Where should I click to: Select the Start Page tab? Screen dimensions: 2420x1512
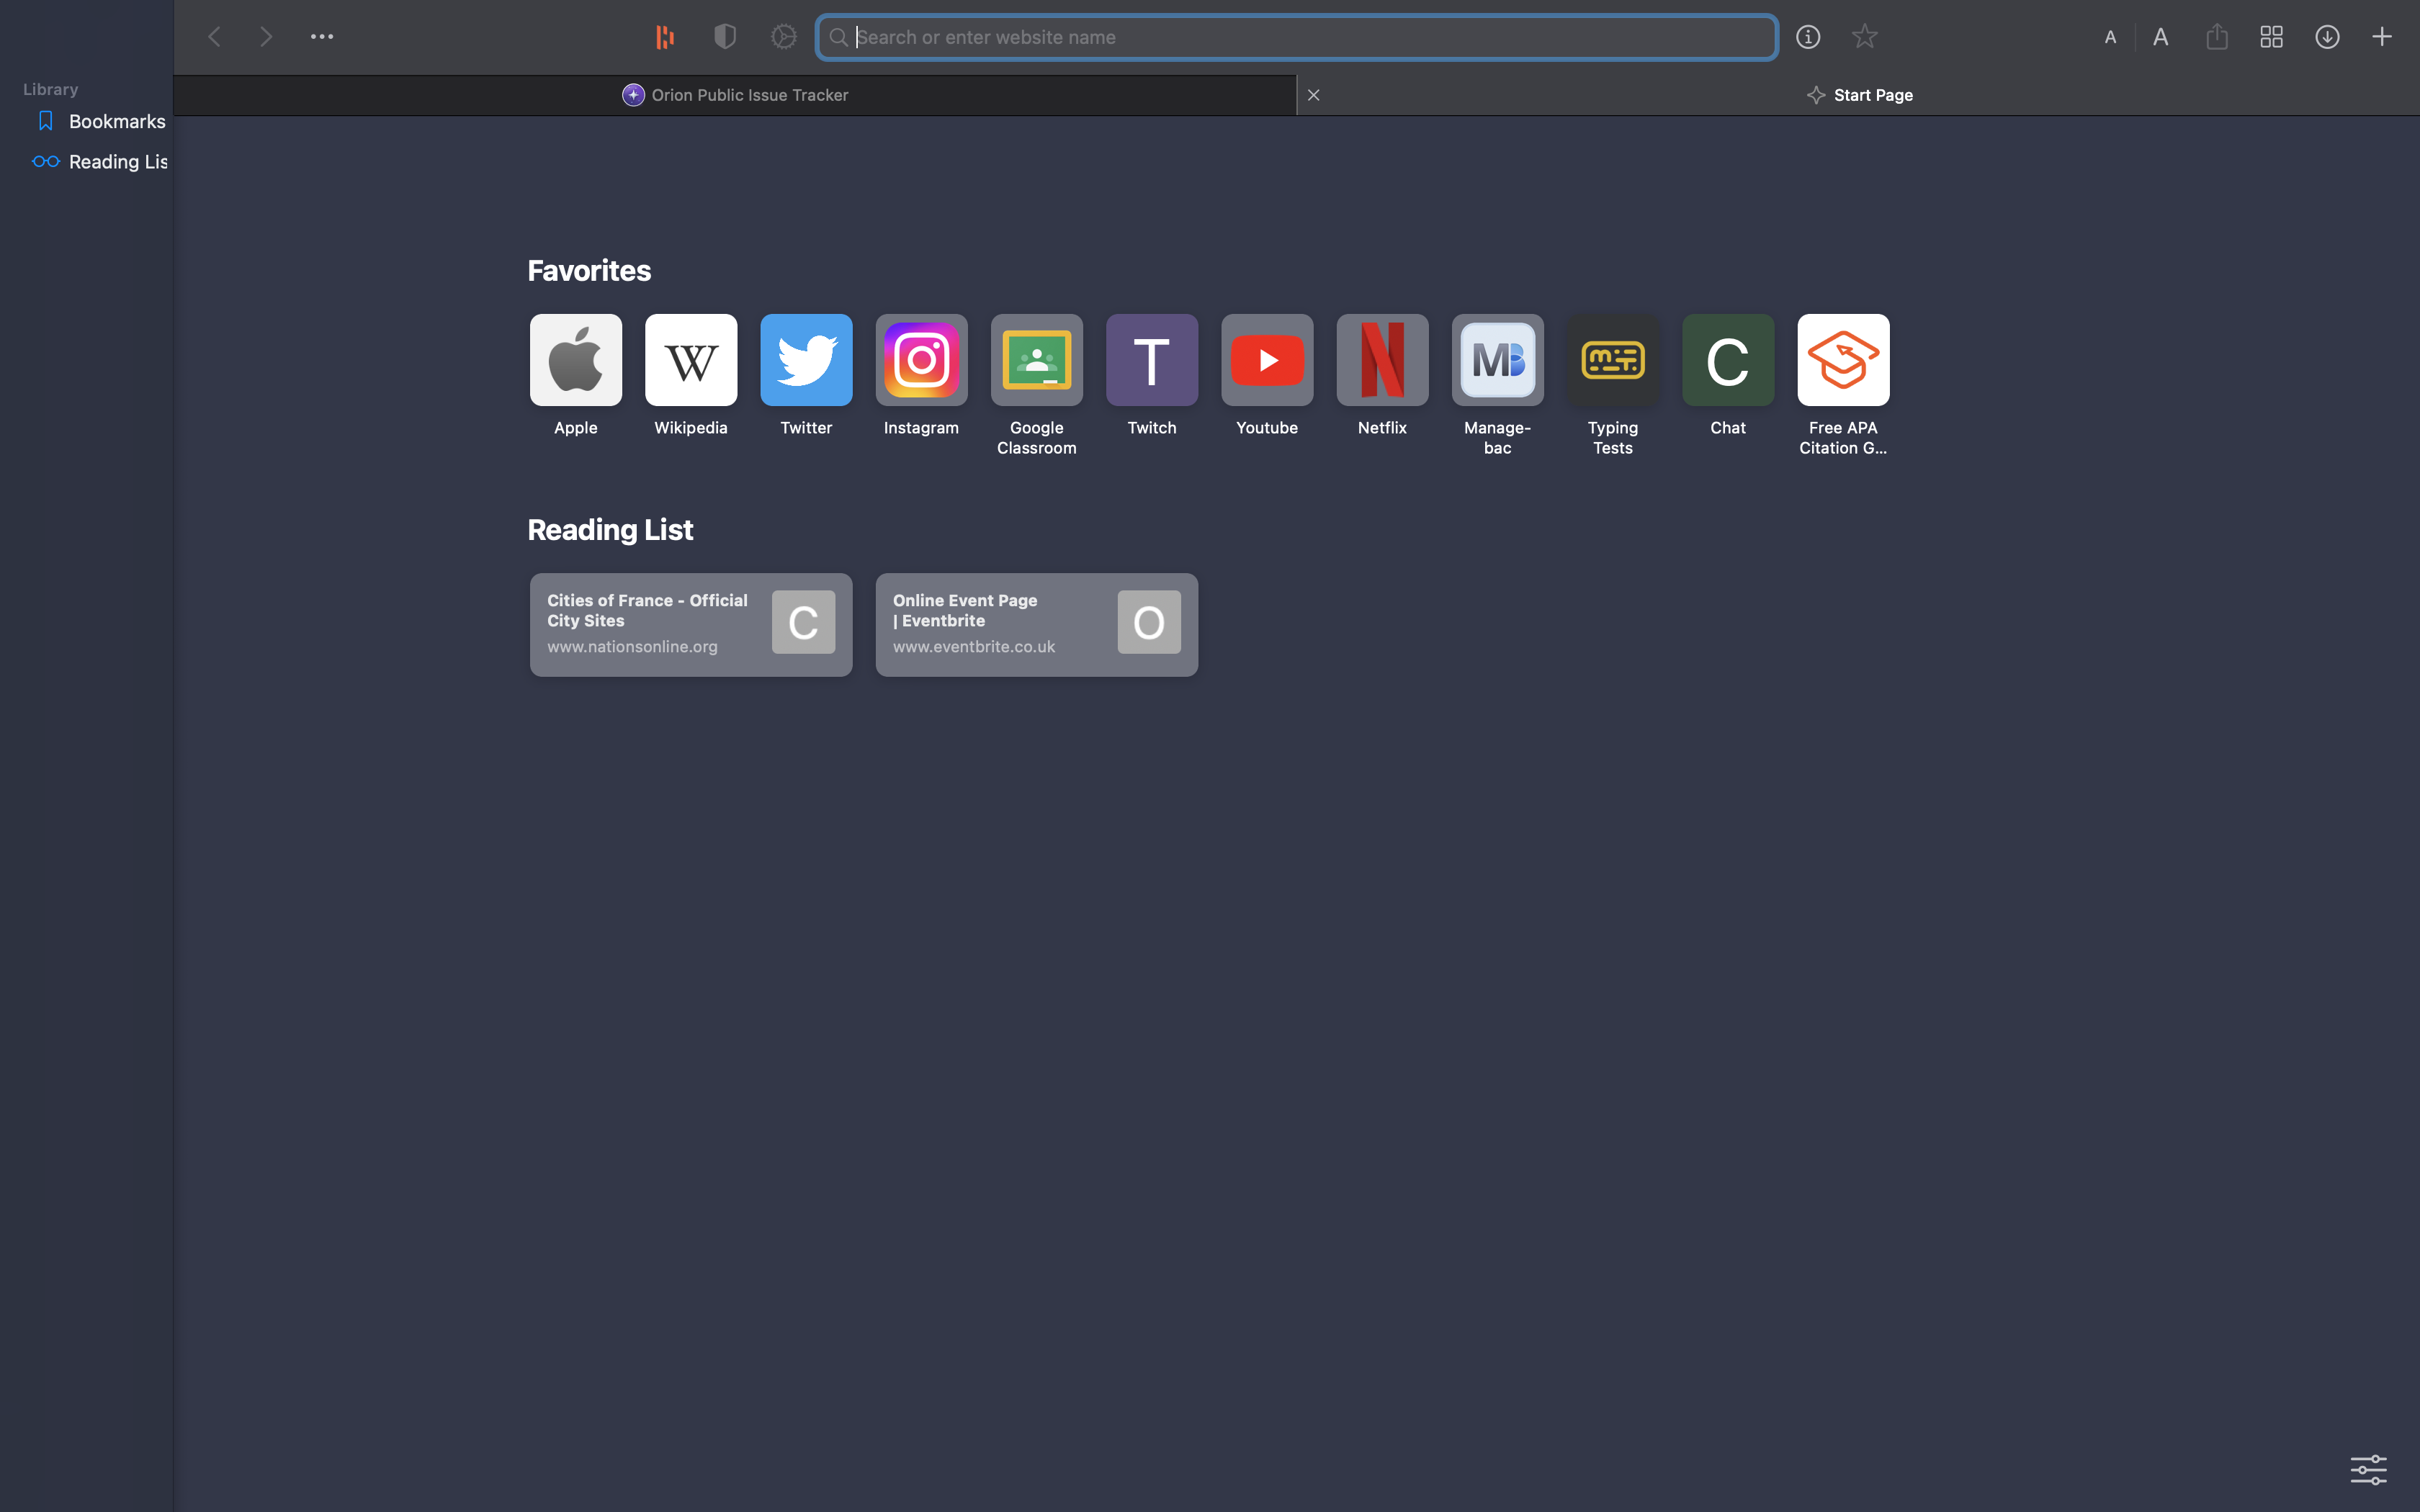click(x=1860, y=95)
